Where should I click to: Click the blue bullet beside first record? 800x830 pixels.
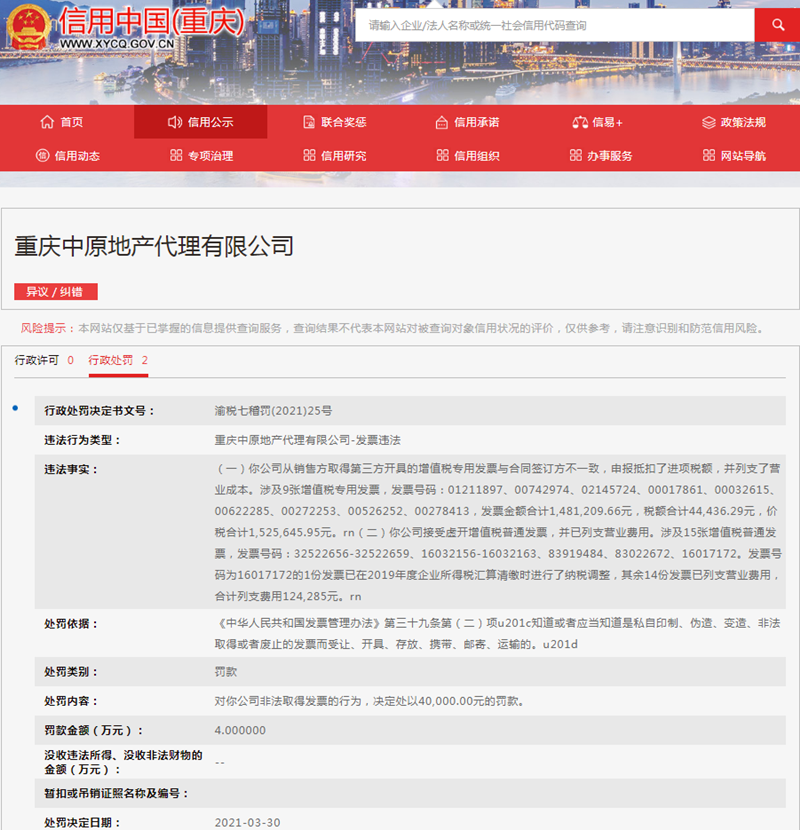pos(15,408)
